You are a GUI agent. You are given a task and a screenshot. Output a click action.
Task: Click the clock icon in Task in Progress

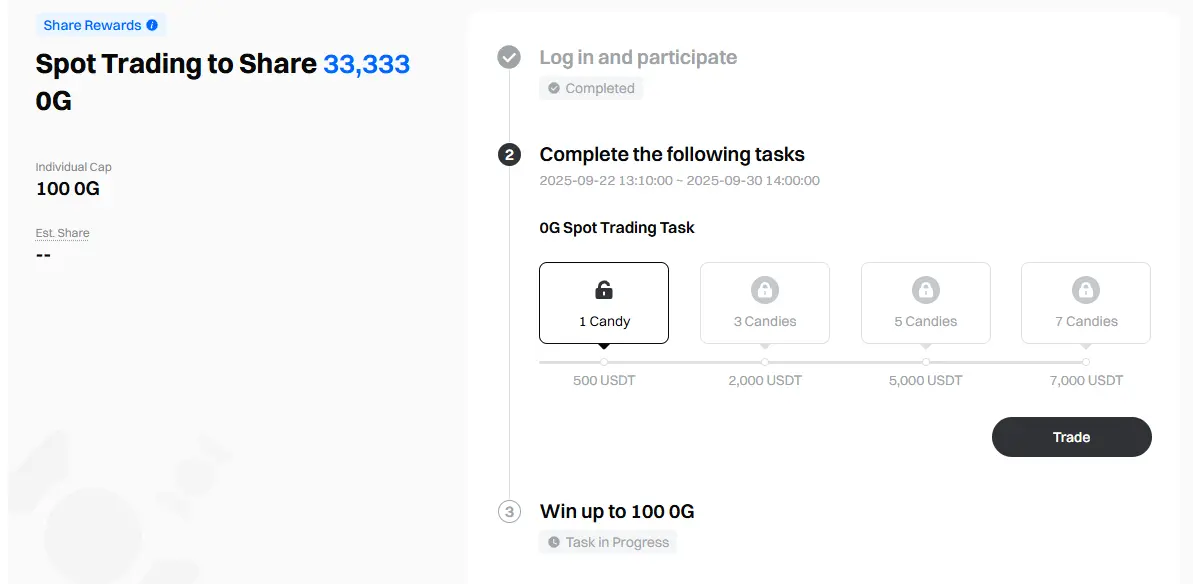(554, 542)
